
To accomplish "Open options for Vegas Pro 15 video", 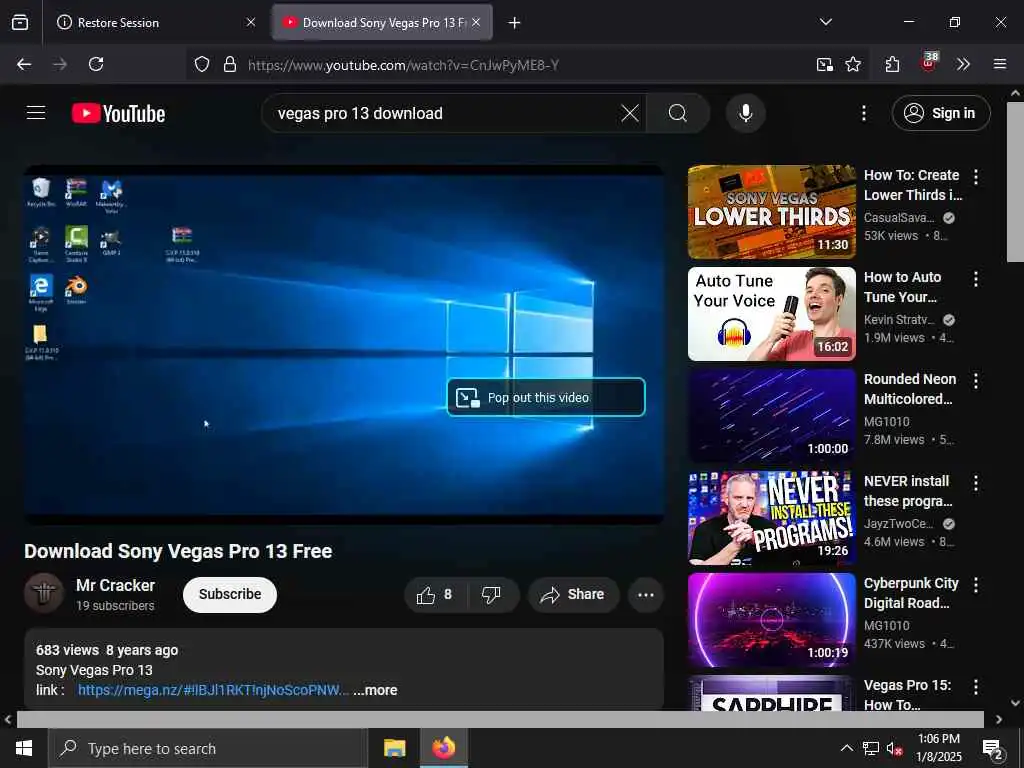I will [x=976, y=686].
